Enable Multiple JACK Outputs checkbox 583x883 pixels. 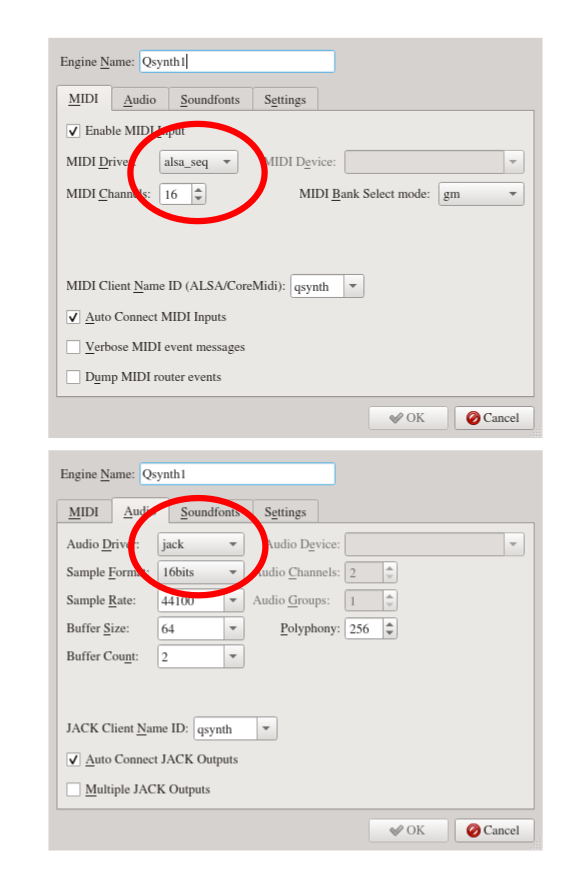tap(73, 790)
